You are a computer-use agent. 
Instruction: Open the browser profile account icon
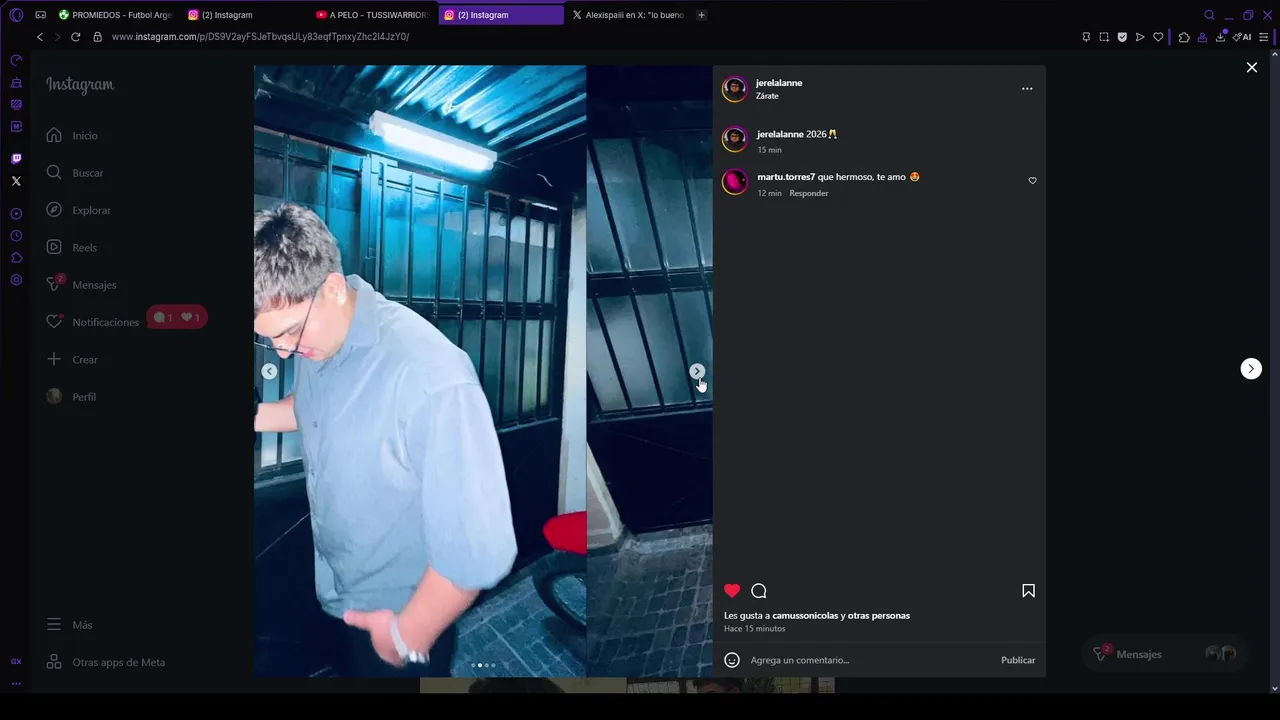point(1202,37)
